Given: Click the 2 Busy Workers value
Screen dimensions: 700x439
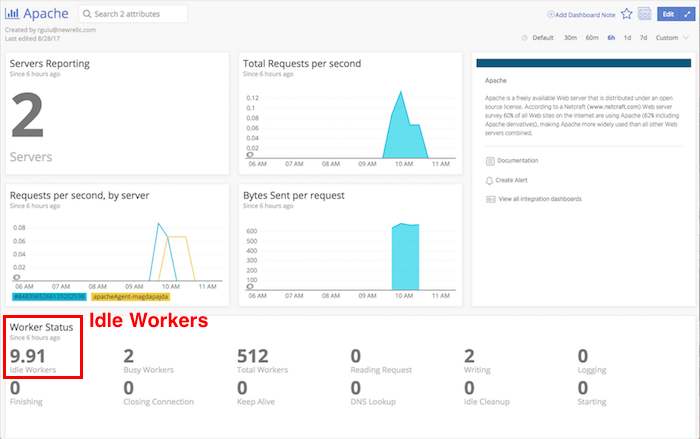Looking at the screenshot, I should 129,356.
